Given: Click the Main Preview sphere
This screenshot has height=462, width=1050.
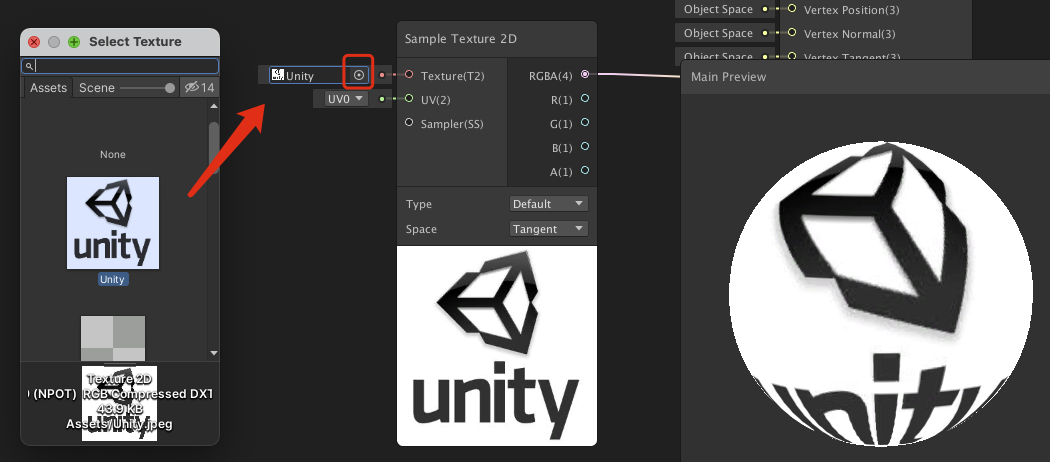Looking at the screenshot, I should (881, 293).
